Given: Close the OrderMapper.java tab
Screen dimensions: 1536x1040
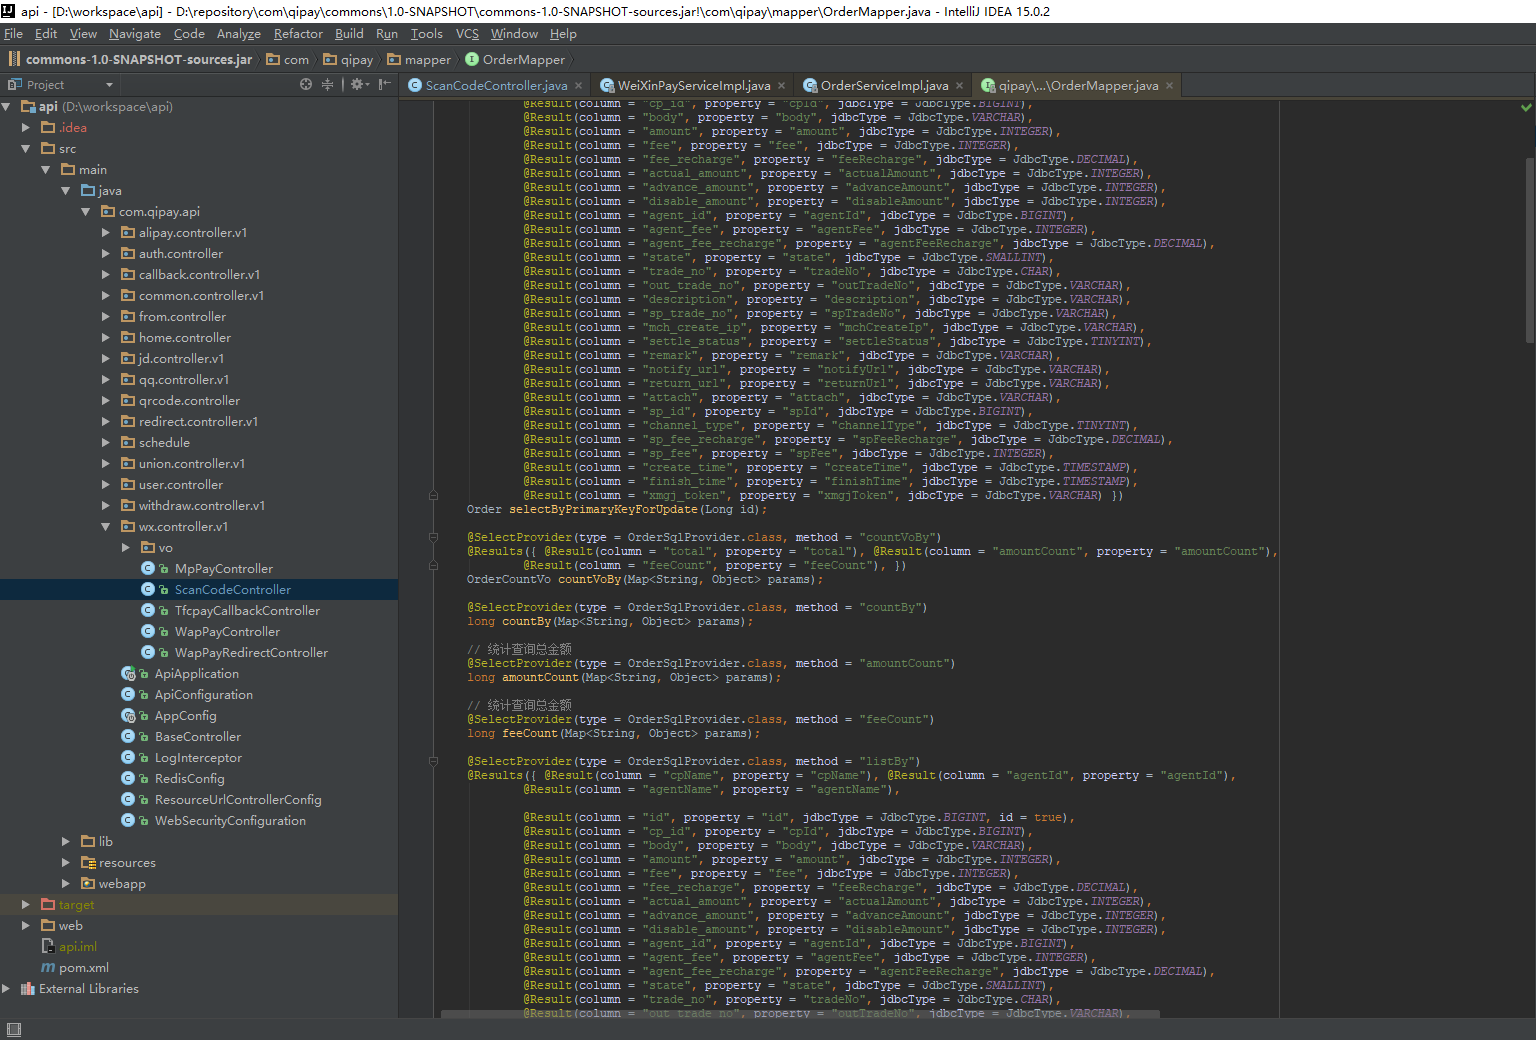Looking at the screenshot, I should [x=1169, y=86].
